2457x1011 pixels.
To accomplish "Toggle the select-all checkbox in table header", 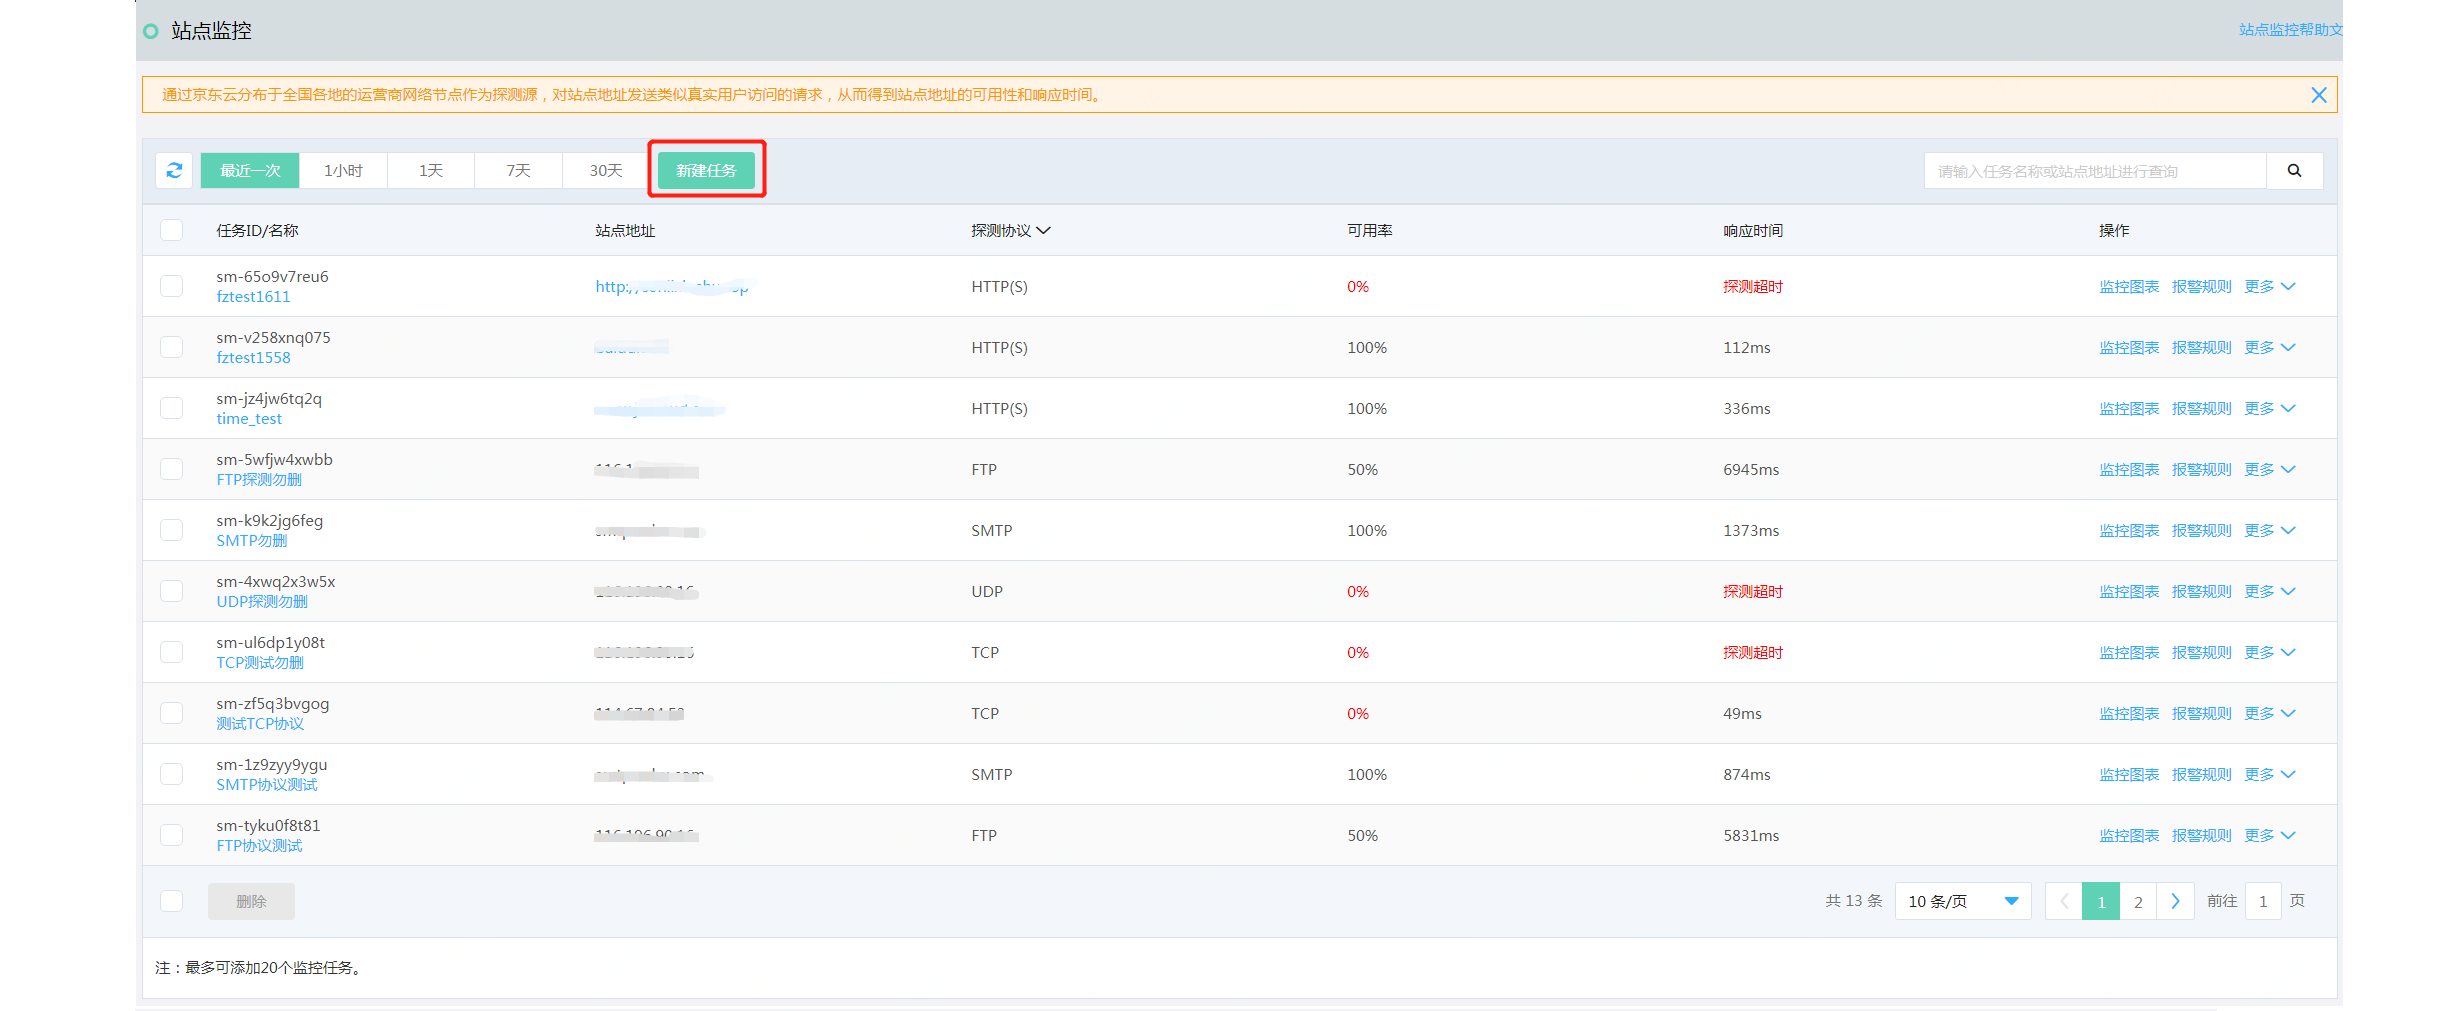I will click(x=171, y=230).
